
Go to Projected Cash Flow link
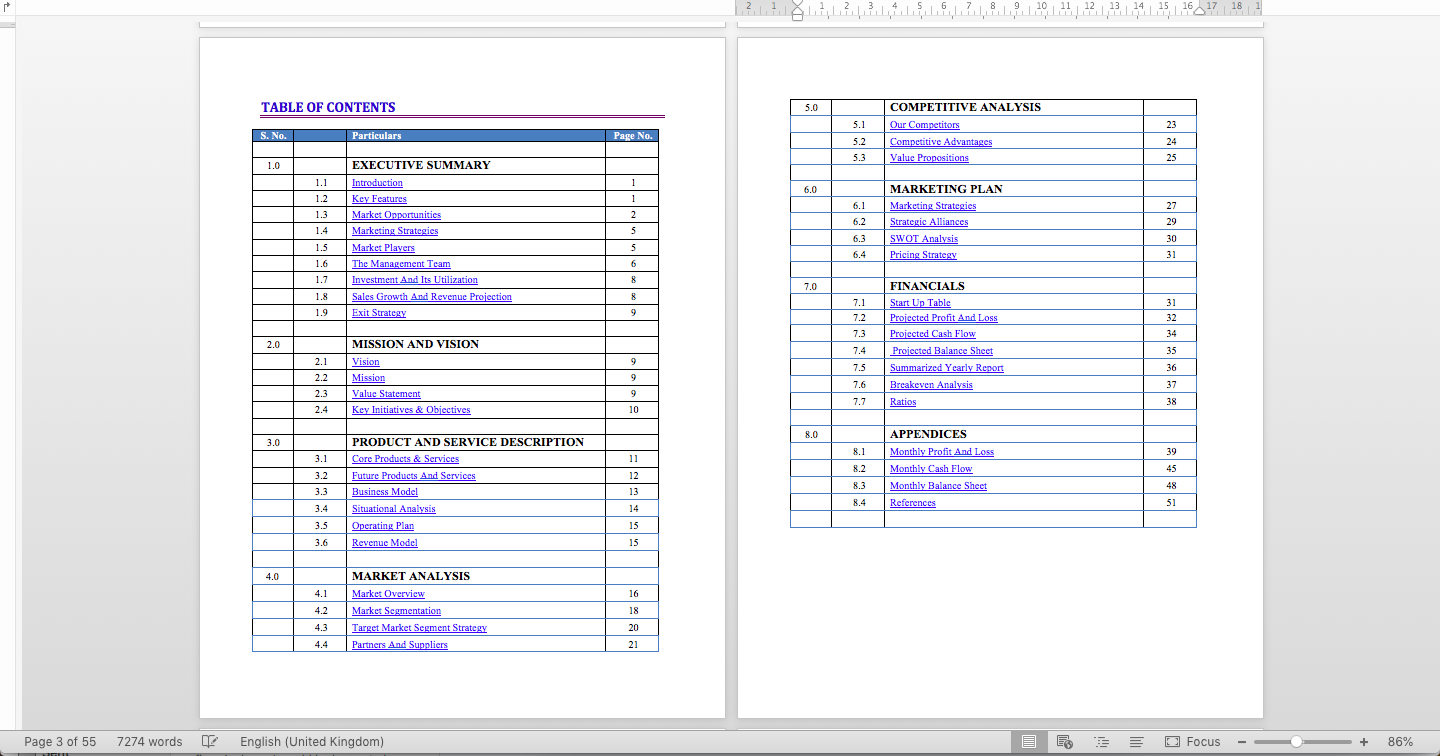[933, 334]
